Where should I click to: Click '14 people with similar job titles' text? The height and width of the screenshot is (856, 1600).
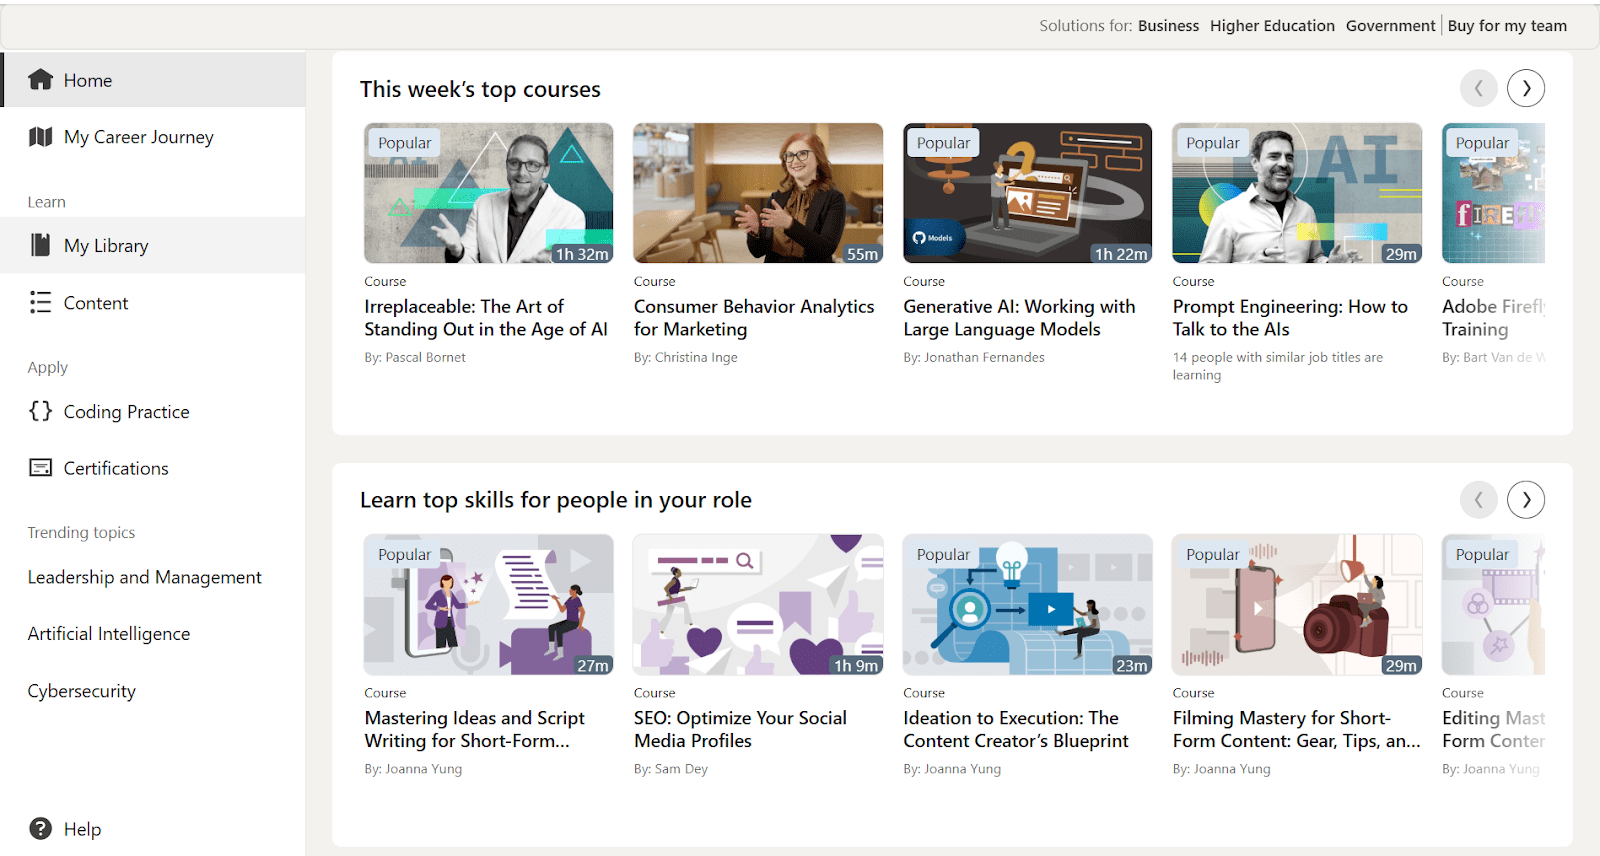click(1278, 366)
